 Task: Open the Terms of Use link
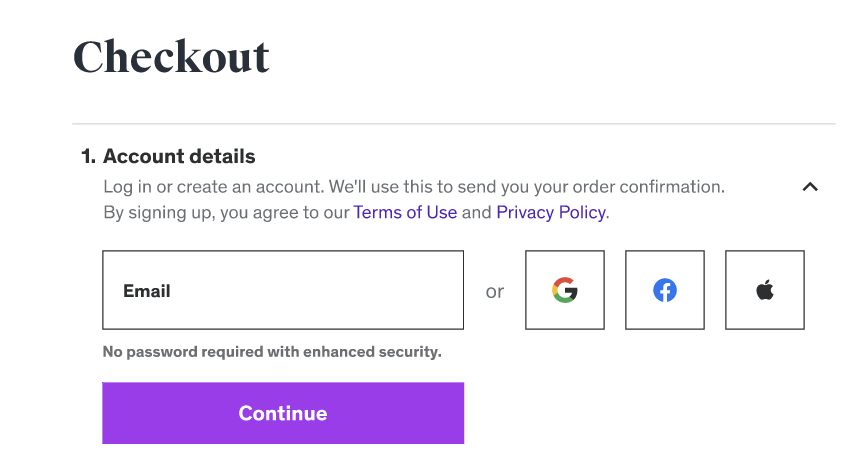point(405,212)
